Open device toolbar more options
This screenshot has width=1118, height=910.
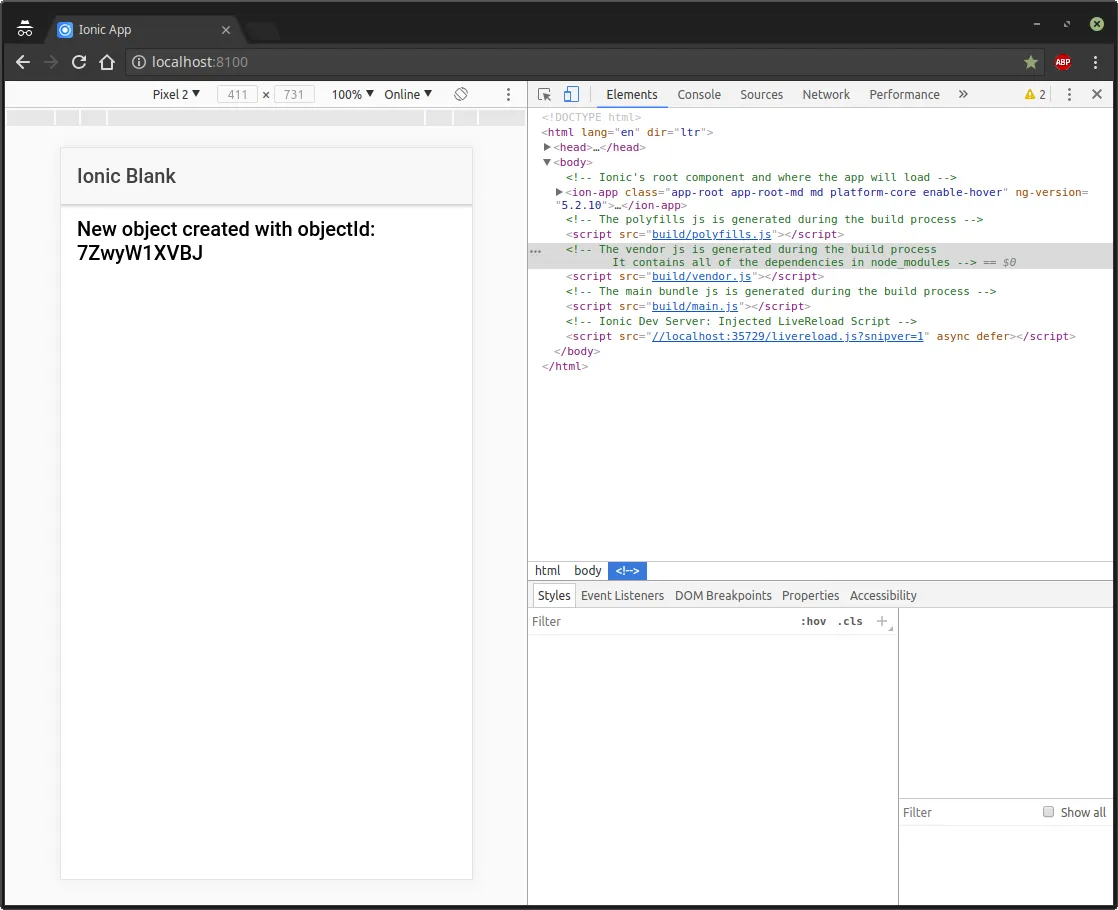(x=508, y=94)
